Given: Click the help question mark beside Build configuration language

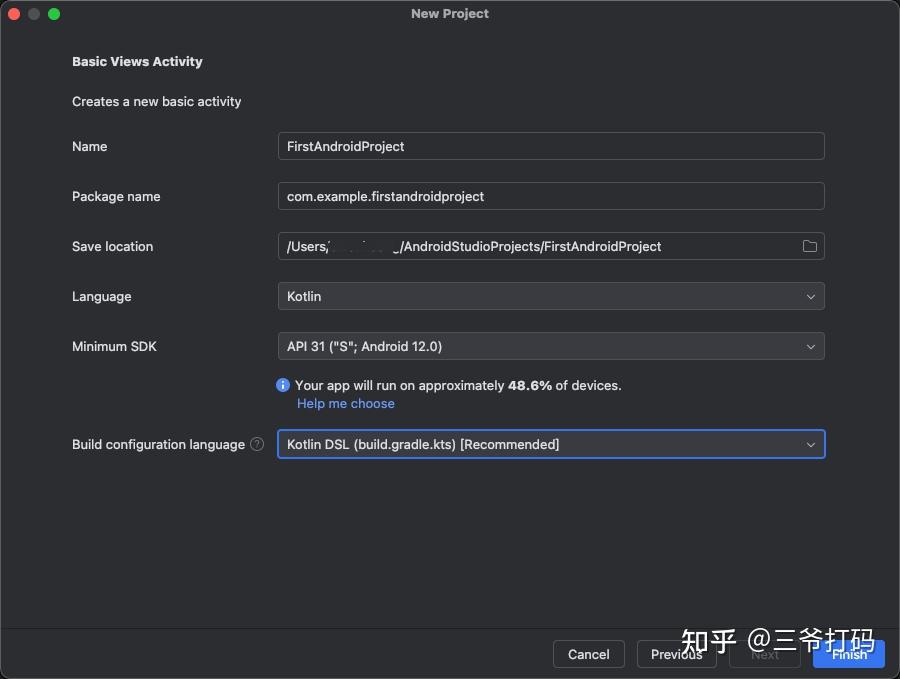Looking at the screenshot, I should point(257,444).
